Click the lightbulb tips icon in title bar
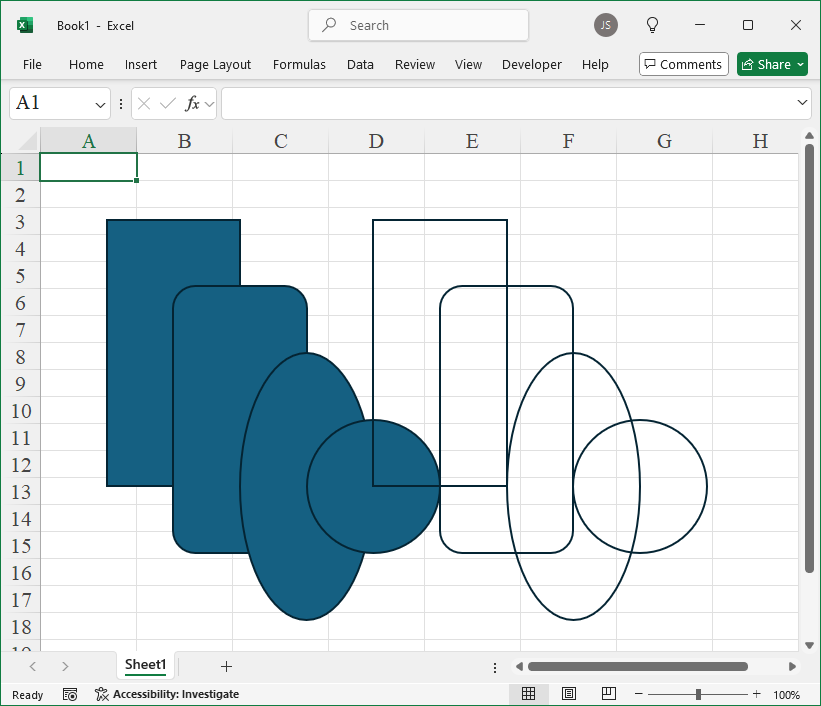821x706 pixels. click(x=652, y=25)
